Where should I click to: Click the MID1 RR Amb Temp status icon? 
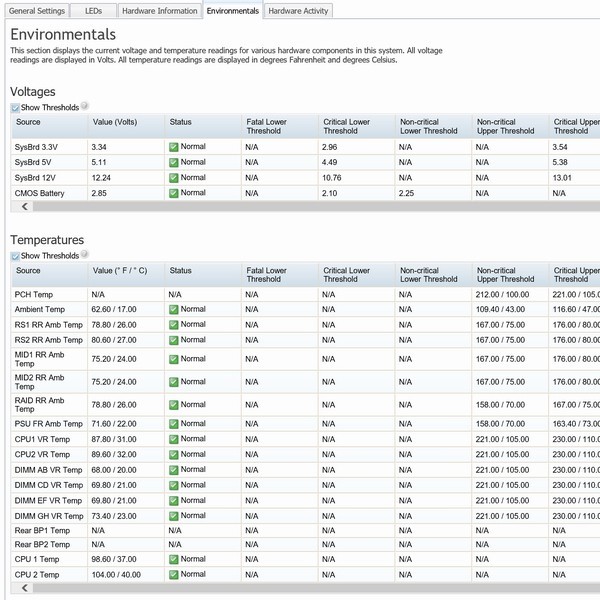173,359
